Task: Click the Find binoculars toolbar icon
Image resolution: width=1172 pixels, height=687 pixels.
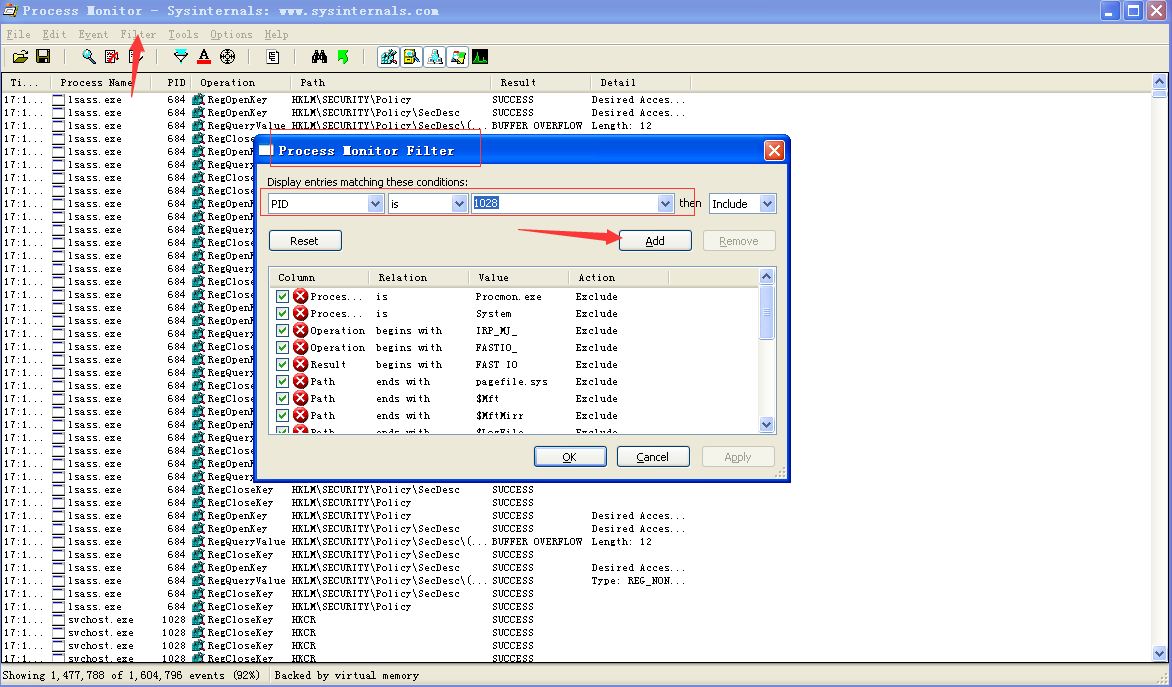Action: pos(319,57)
